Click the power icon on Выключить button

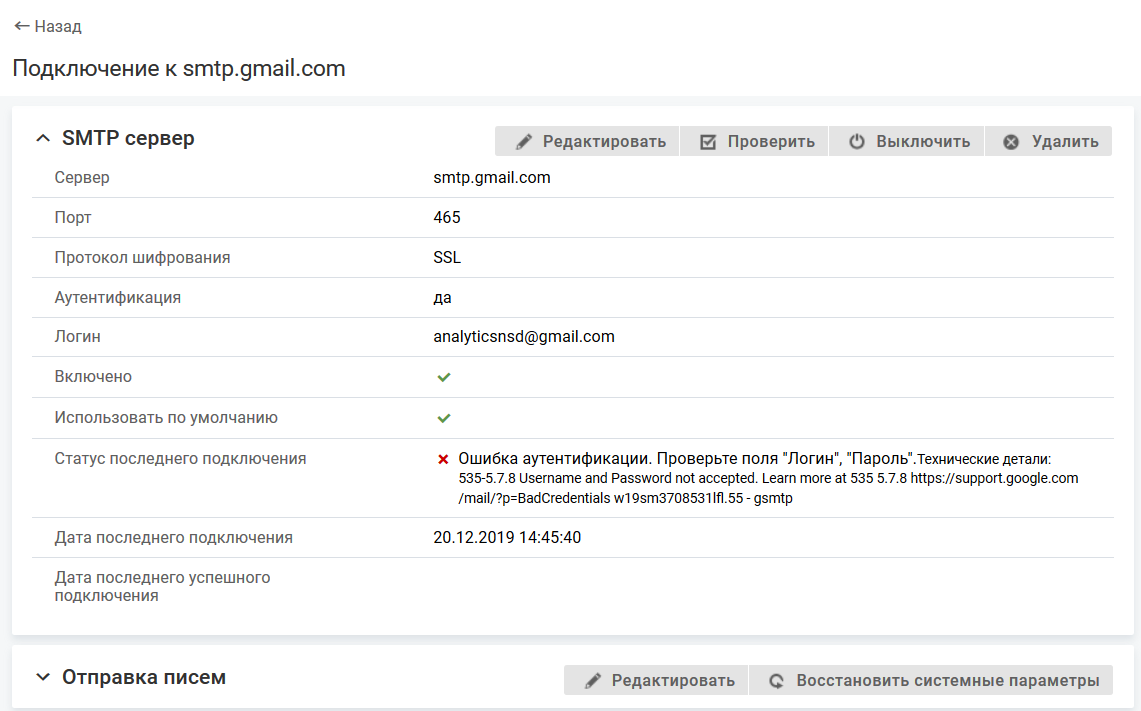pos(857,142)
